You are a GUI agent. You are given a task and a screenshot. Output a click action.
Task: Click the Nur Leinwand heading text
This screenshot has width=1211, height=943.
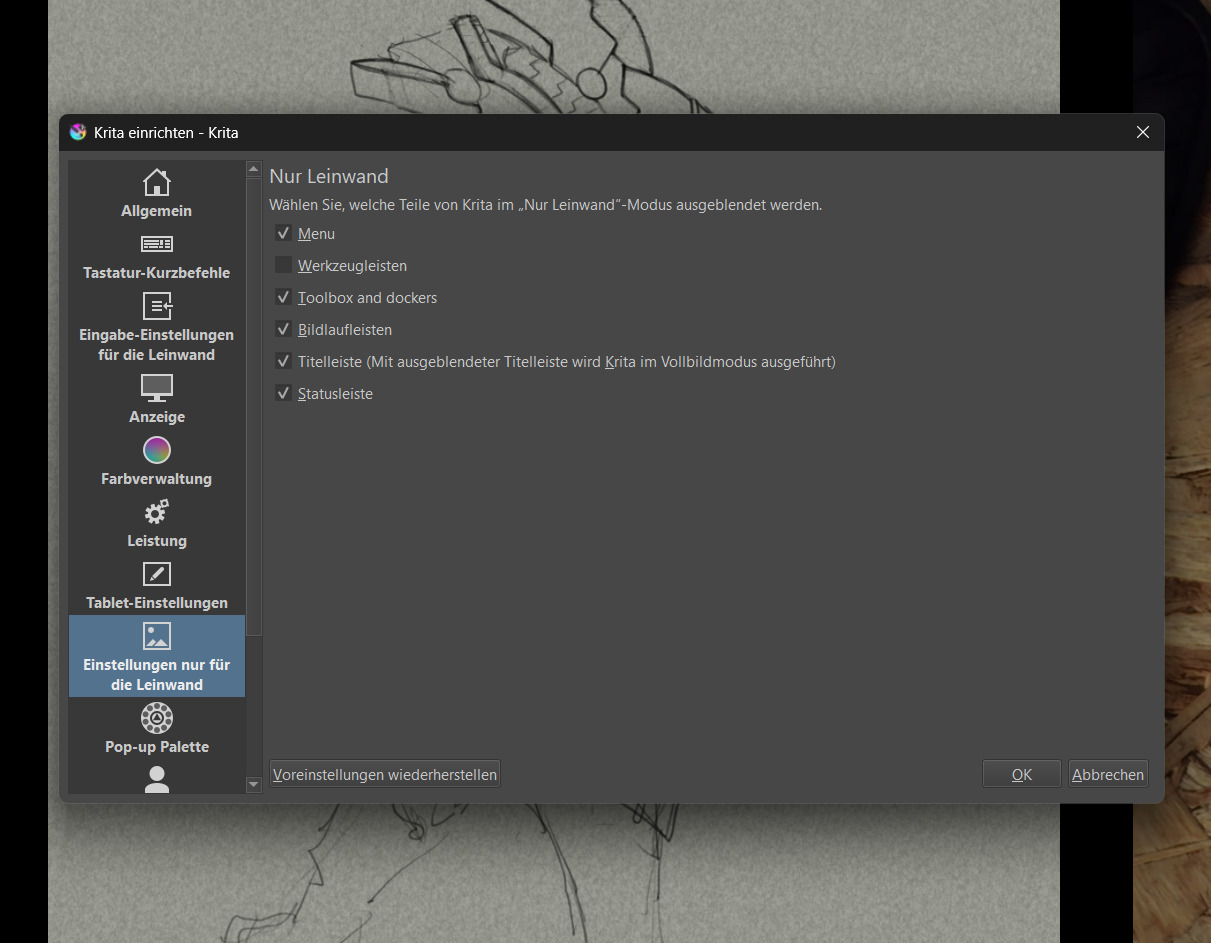tap(329, 176)
